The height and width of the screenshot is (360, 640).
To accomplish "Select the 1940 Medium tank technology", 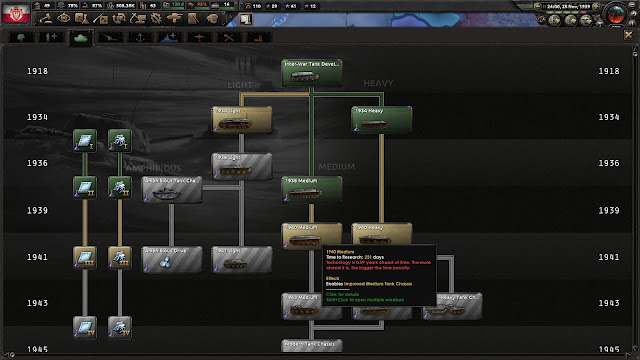I will tap(312, 236).
